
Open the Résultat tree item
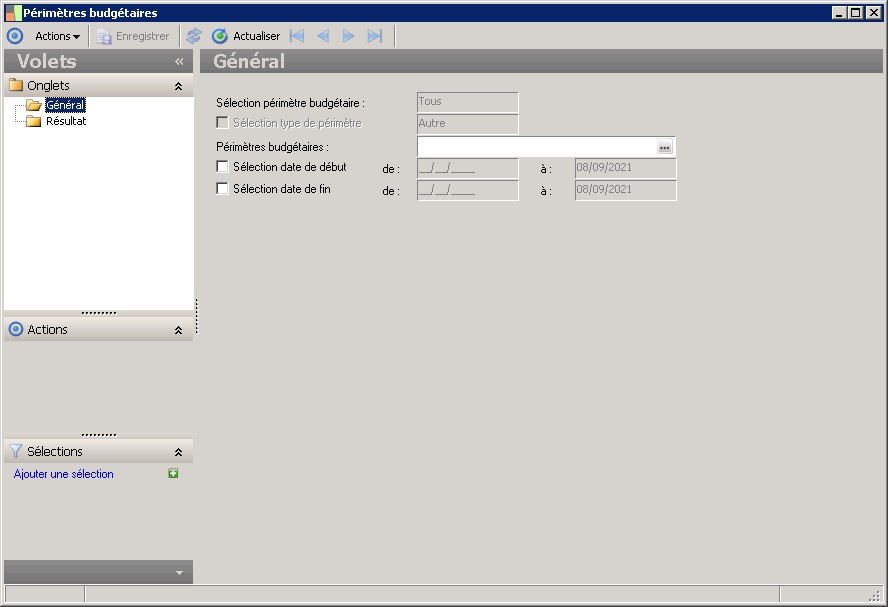coord(66,121)
